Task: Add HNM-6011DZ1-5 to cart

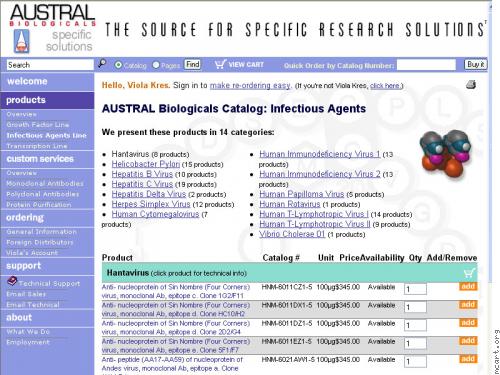Action: [468, 323]
